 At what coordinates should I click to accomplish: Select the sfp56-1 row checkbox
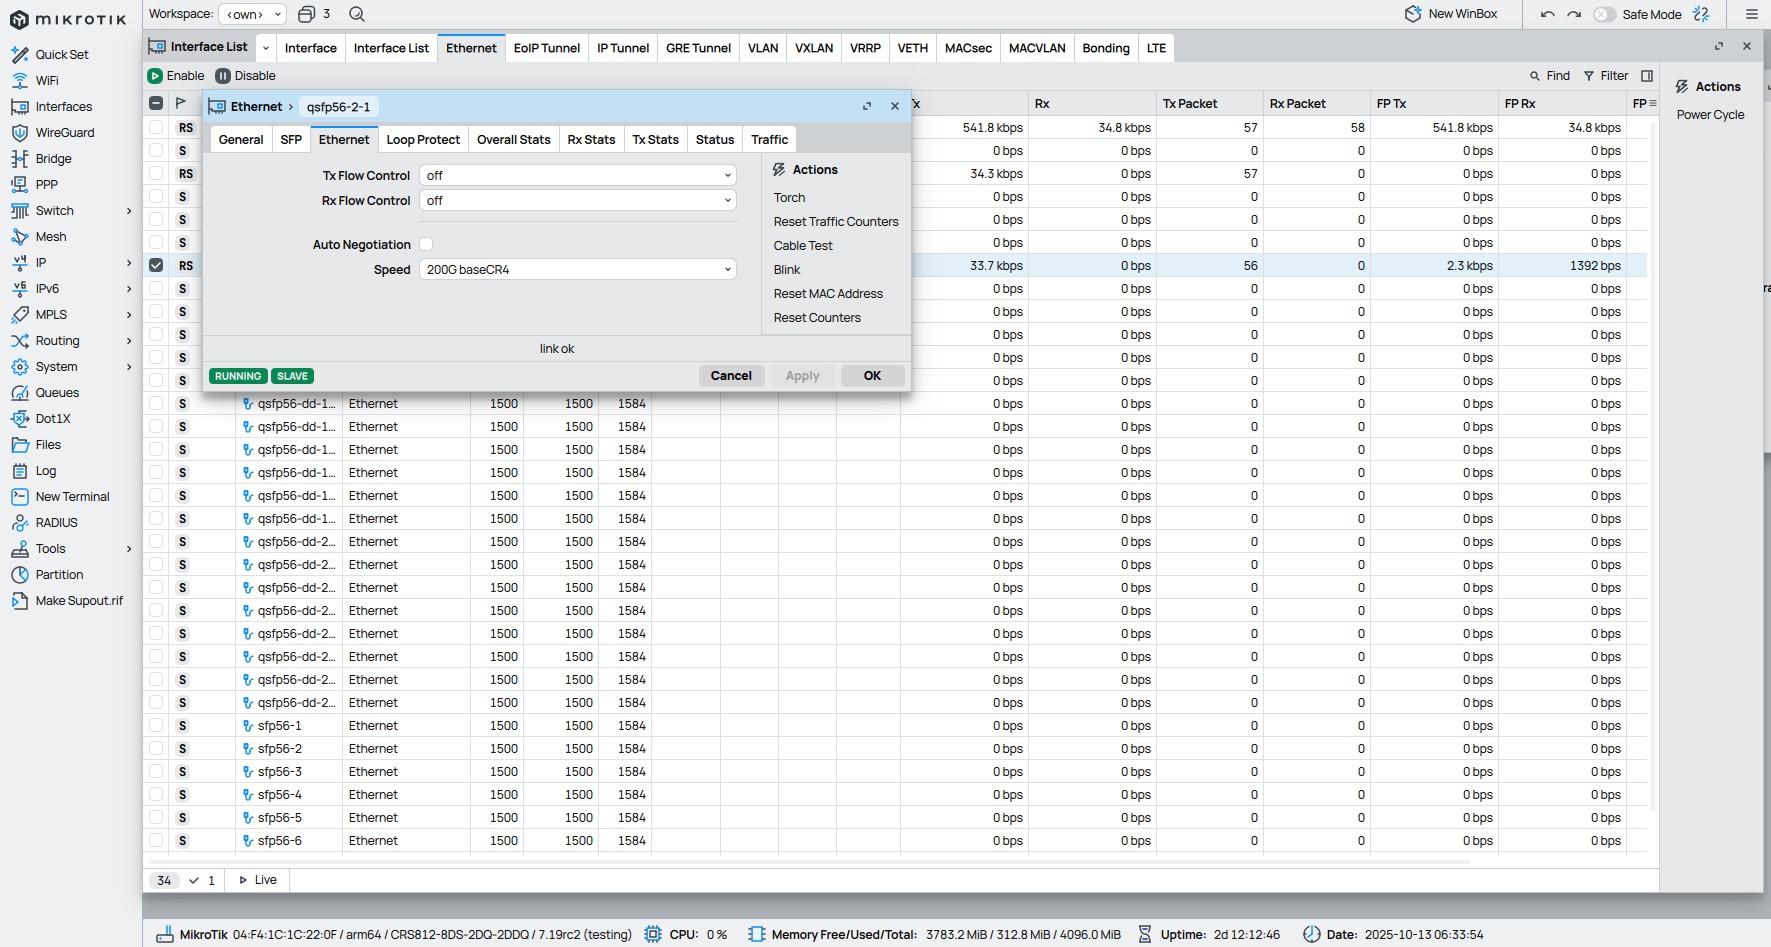point(156,726)
